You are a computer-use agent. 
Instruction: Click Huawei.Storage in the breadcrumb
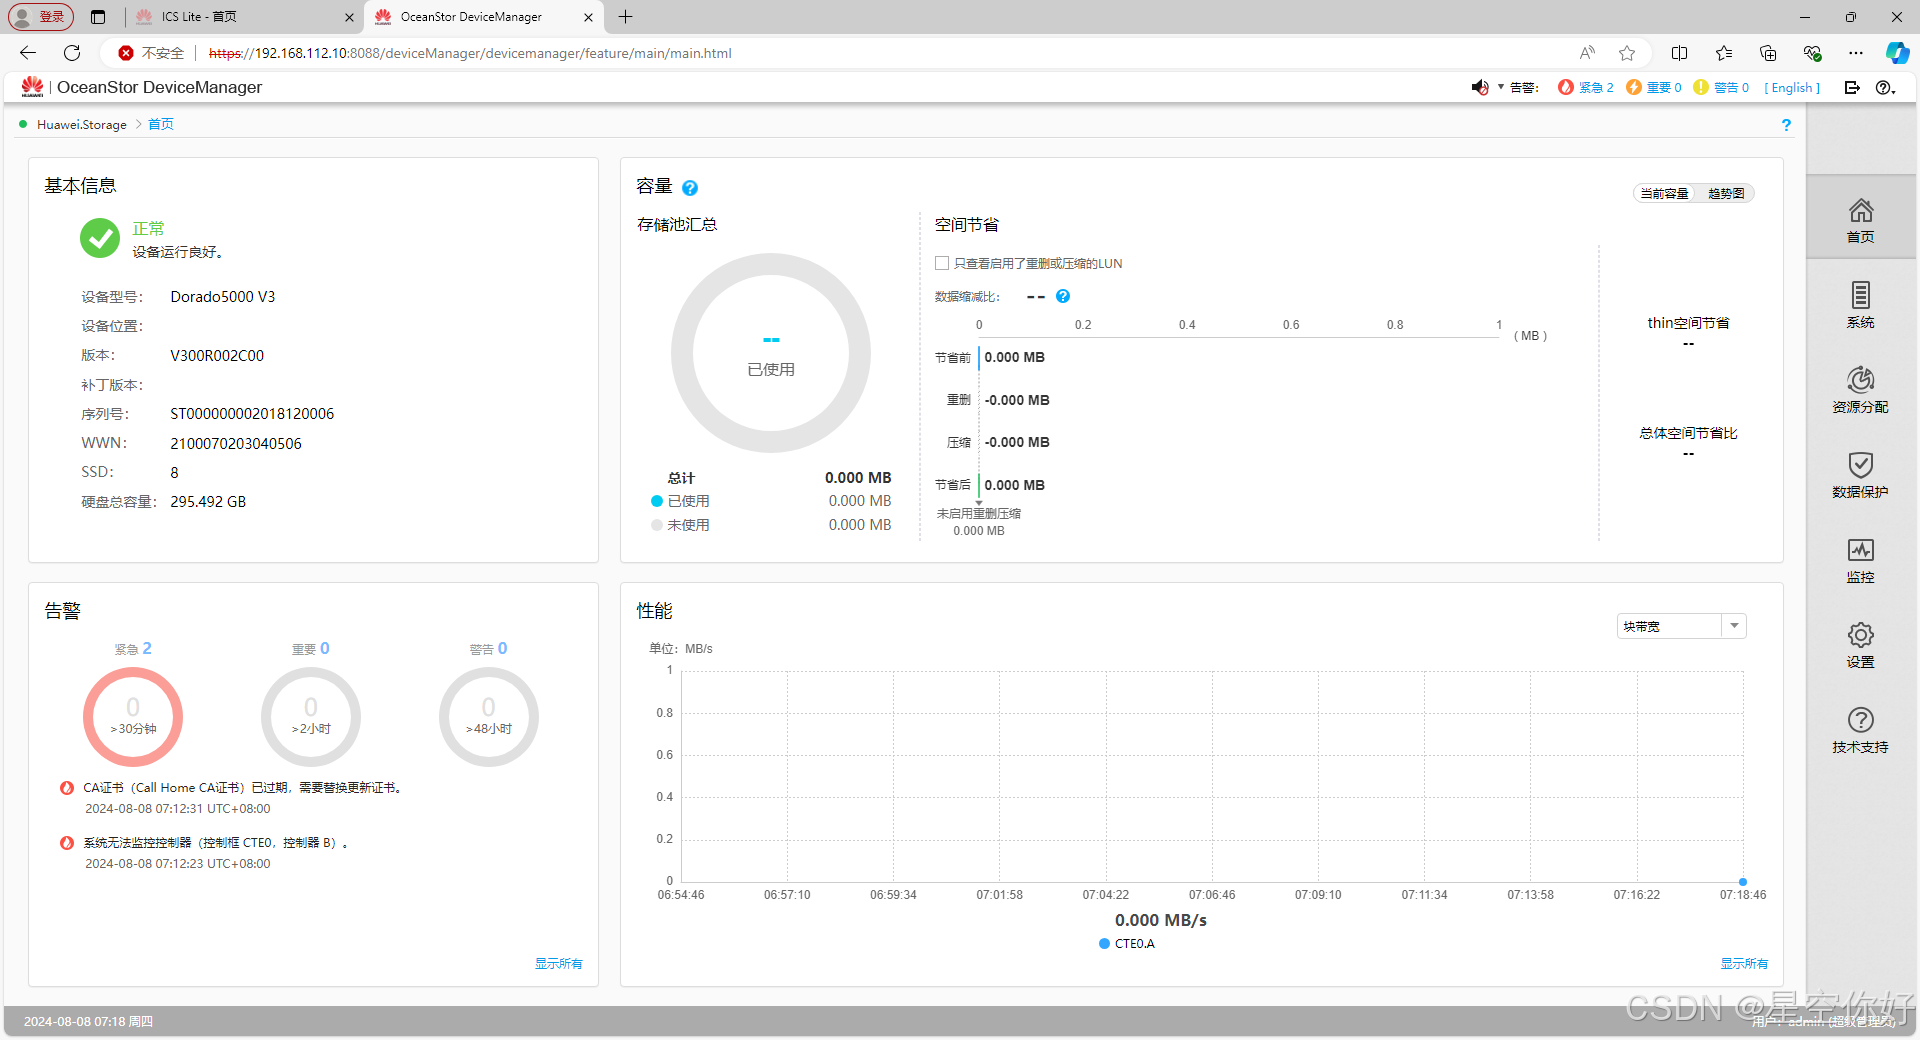82,125
